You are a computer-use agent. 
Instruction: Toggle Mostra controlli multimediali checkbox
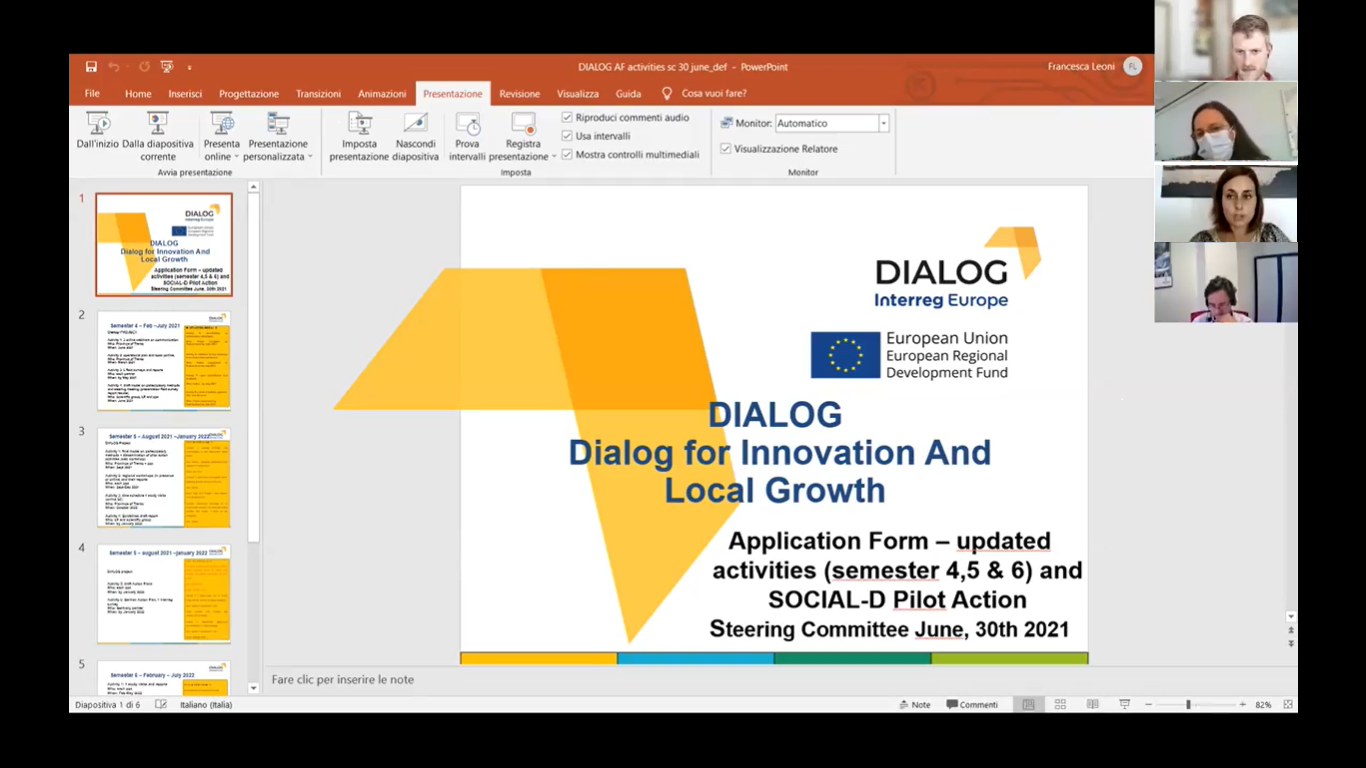(x=567, y=155)
